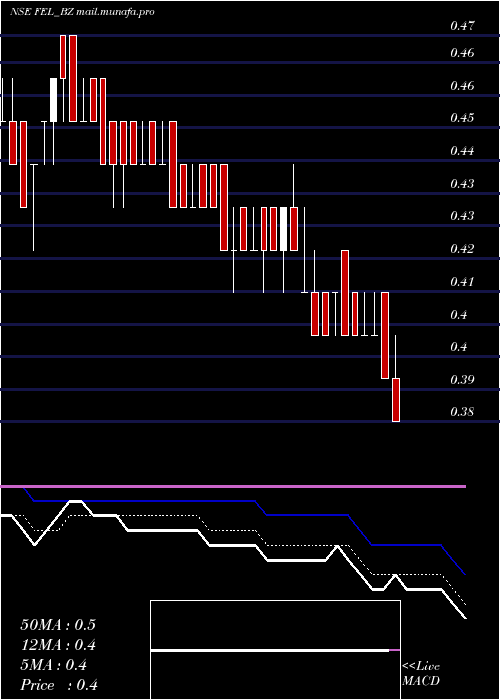Select the 0.45 price axis label
500x700 pixels.
pos(462,118)
